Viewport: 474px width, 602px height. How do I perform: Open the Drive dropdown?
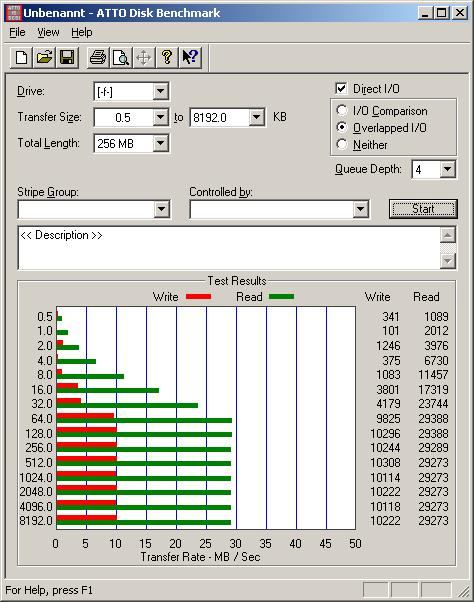coord(160,91)
